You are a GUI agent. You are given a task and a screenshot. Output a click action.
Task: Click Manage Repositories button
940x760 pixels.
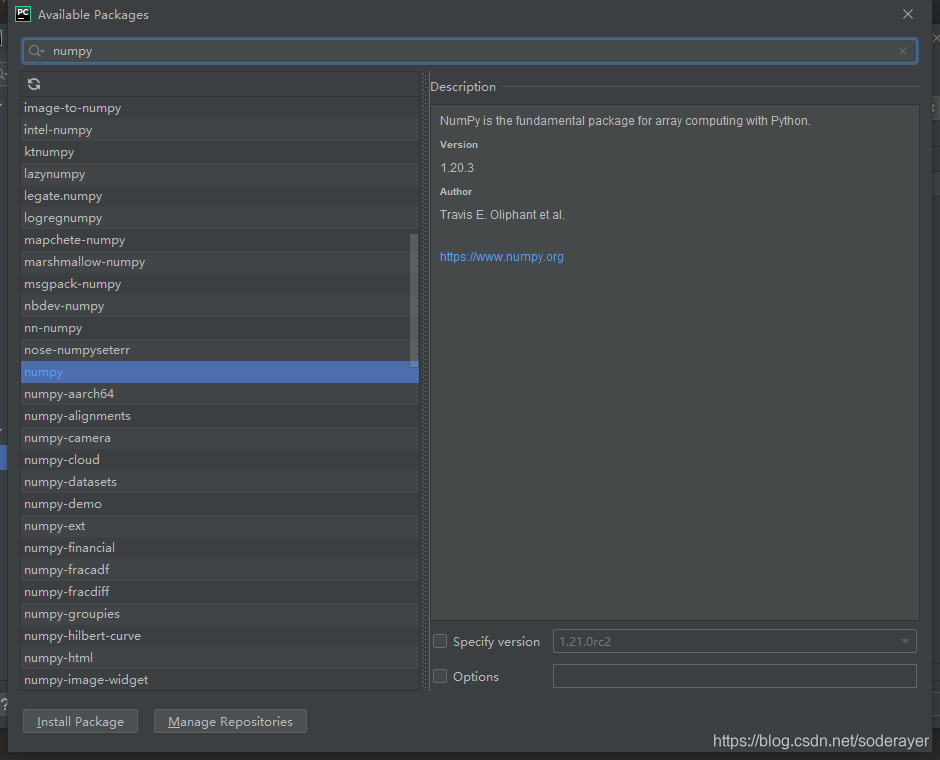[x=230, y=721]
